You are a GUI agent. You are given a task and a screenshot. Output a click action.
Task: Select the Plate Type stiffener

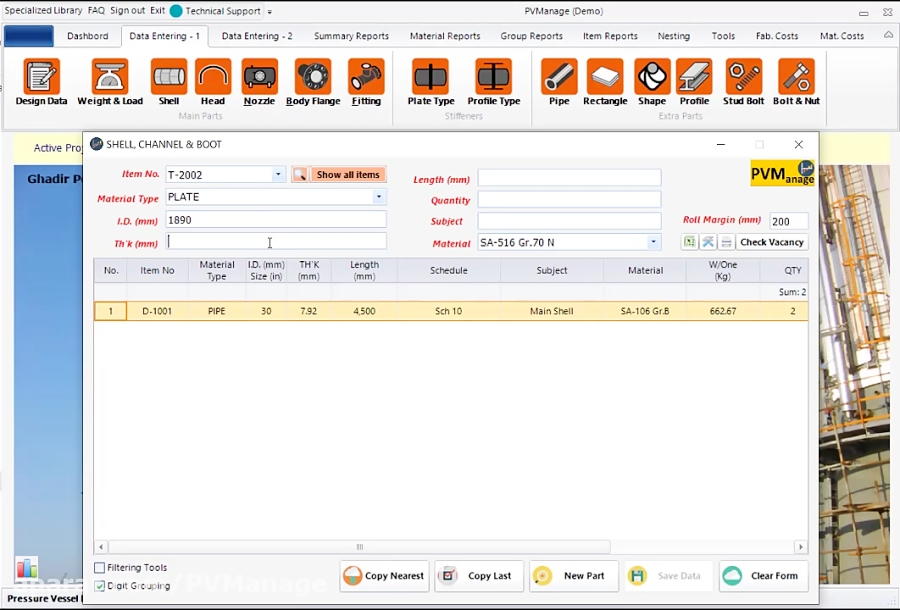431,82
